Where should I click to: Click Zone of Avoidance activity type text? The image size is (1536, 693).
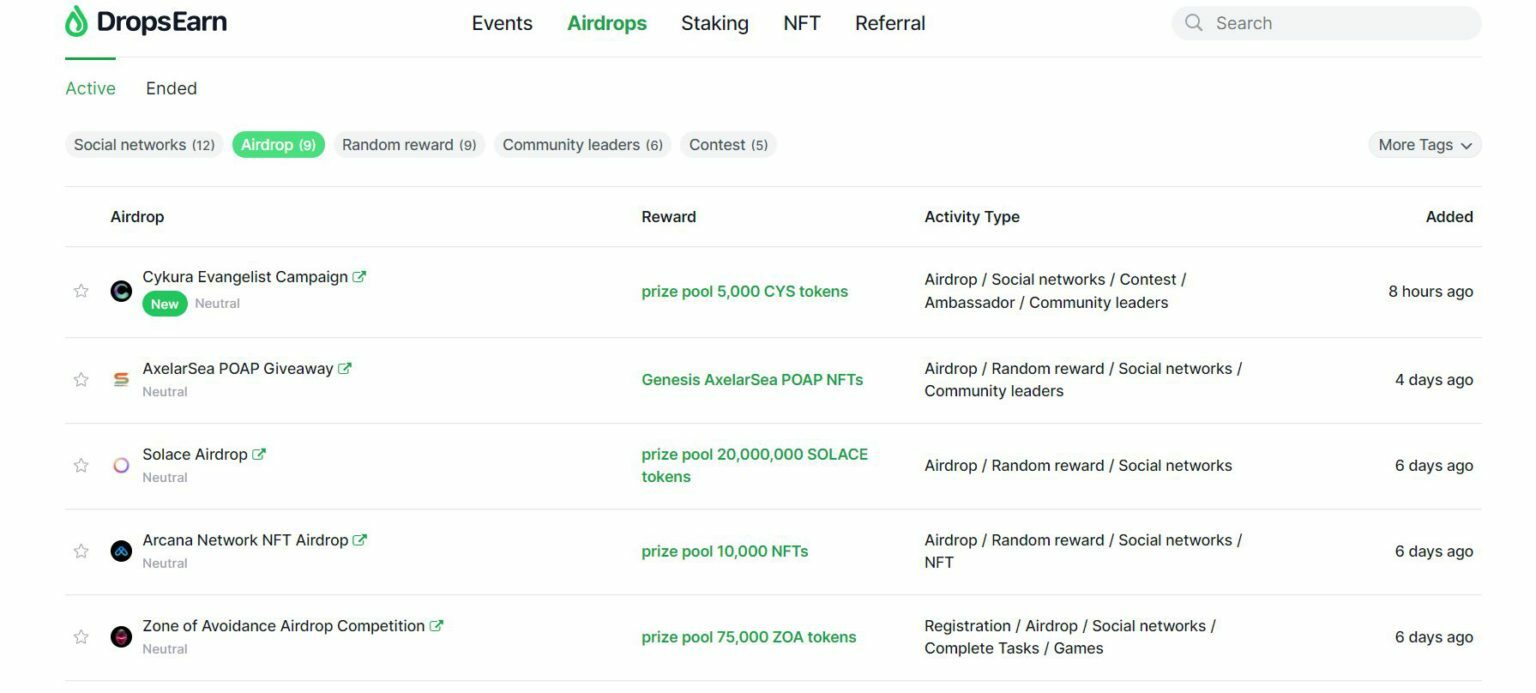point(1070,637)
